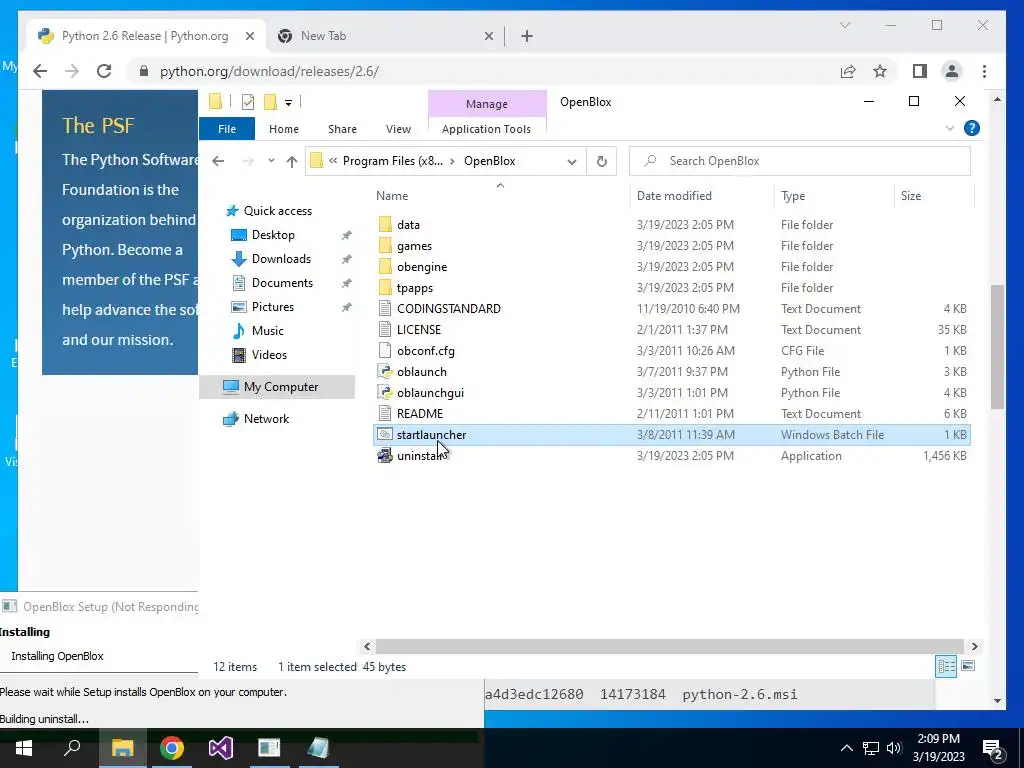Refresh the OpenBlox folder view
This screenshot has height=768, width=1024.
coord(601,161)
